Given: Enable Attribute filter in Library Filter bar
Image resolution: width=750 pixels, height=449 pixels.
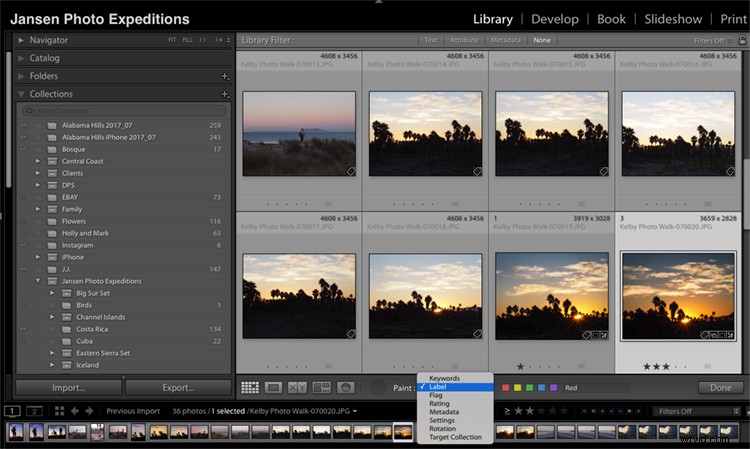Looking at the screenshot, I should coord(464,40).
